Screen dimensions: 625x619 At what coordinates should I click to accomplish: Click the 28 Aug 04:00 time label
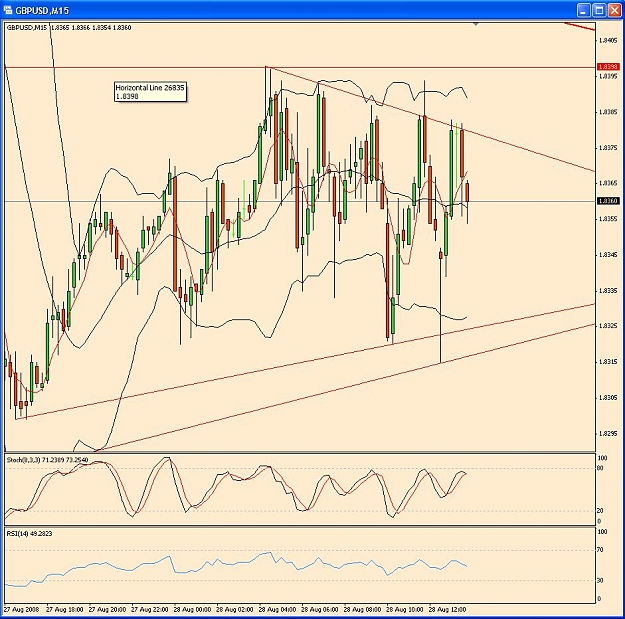(277, 609)
